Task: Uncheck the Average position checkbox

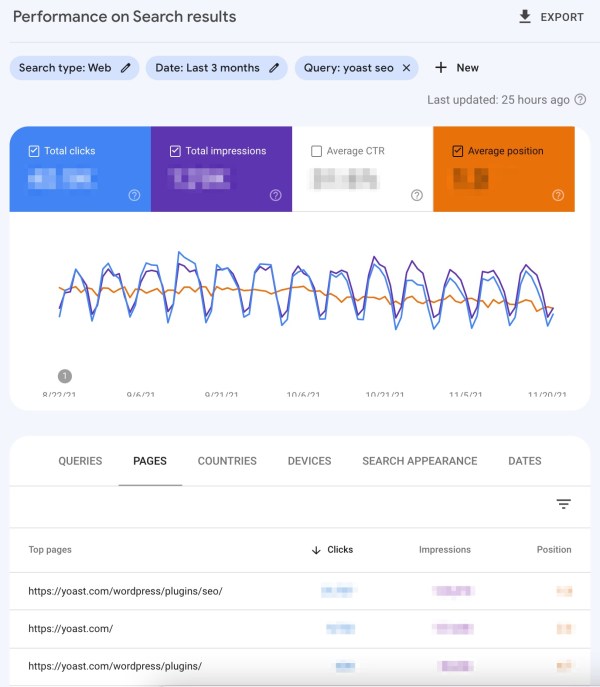Action: click(458, 151)
